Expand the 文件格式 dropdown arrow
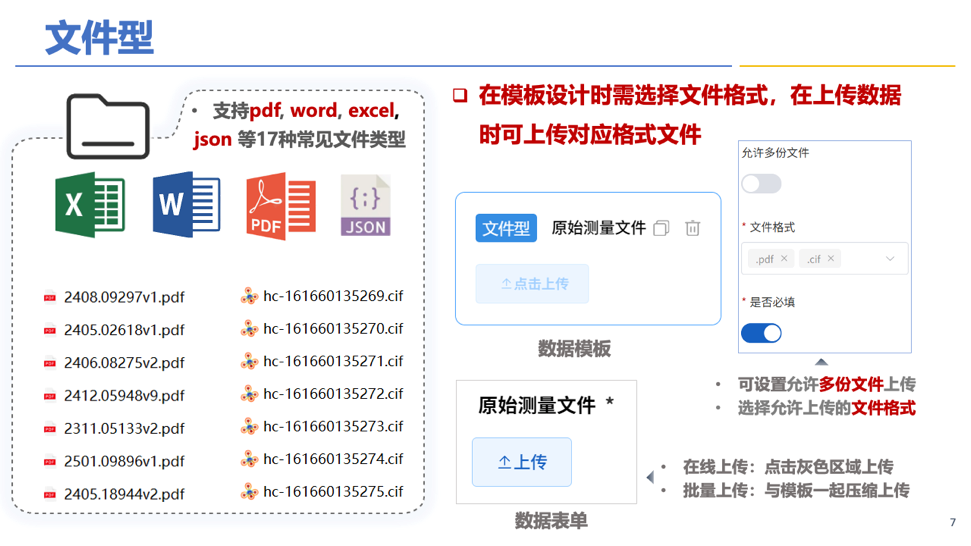971x546 pixels. [x=890, y=259]
